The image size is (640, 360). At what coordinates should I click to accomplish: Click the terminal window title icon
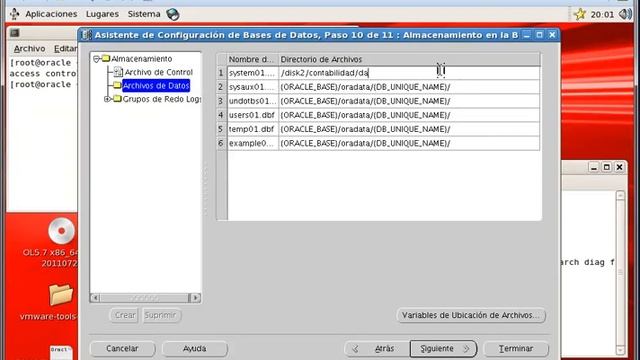tap(15, 33)
